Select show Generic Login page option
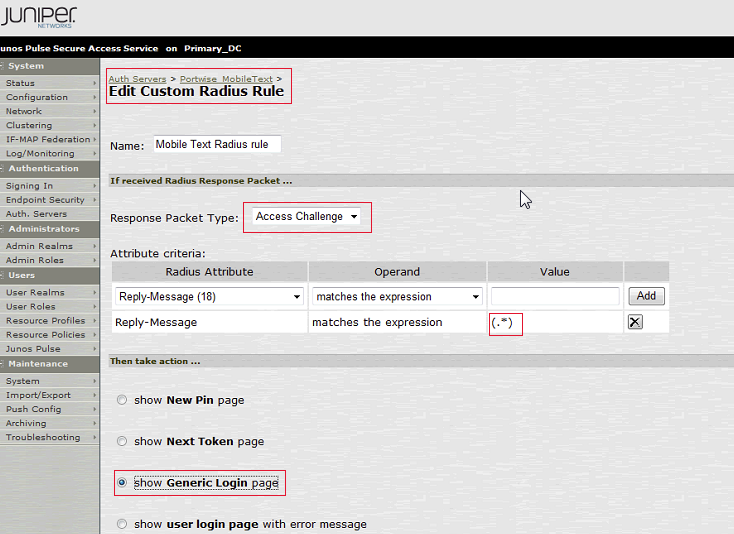Image resolution: width=734 pixels, height=534 pixels. 123,483
